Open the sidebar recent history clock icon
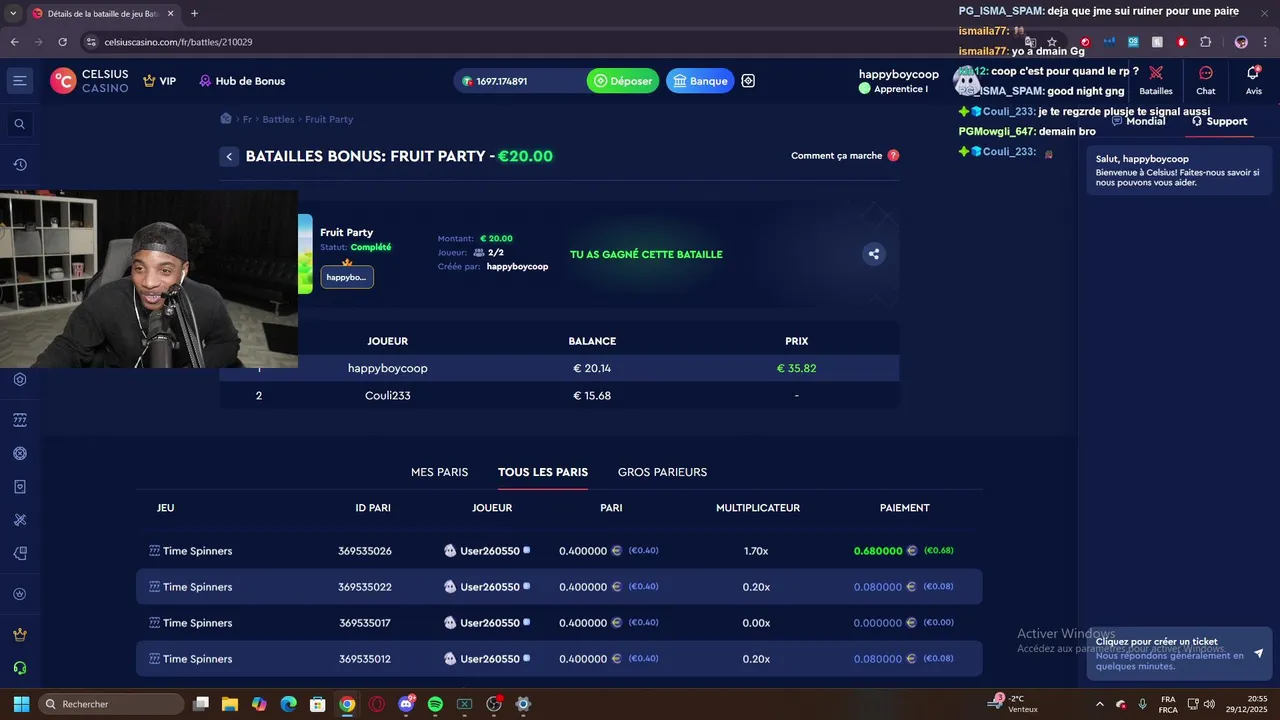 pos(19,165)
